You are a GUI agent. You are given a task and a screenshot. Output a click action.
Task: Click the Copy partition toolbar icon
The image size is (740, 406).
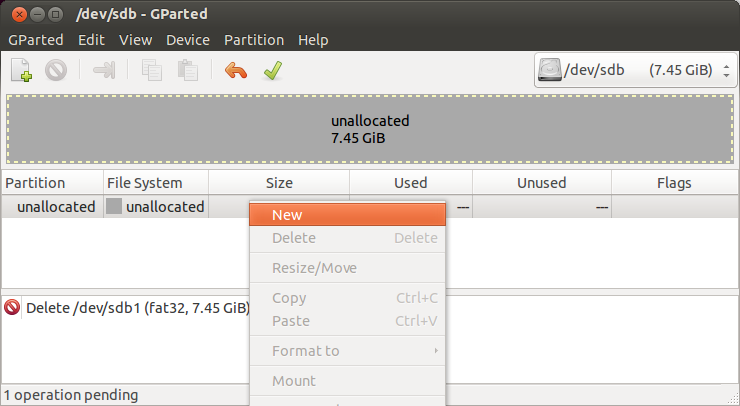click(152, 70)
